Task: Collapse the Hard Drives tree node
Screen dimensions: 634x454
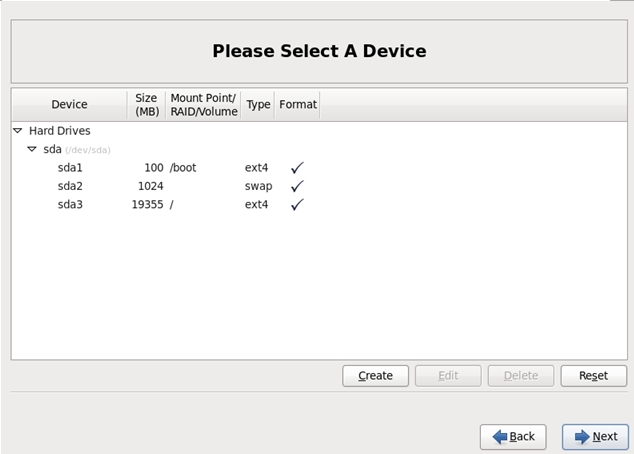Action: pyautogui.click(x=18, y=131)
